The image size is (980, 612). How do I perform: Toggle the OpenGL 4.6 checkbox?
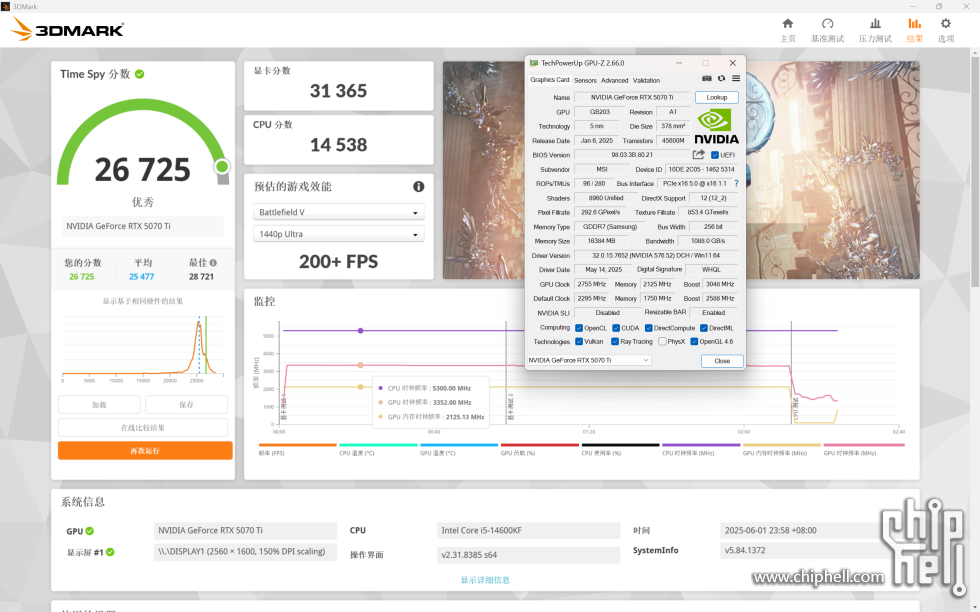694,341
